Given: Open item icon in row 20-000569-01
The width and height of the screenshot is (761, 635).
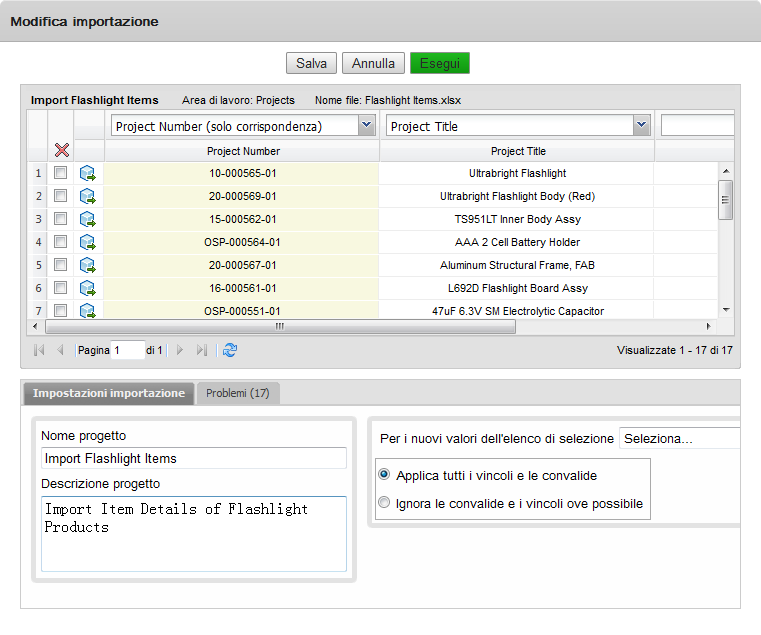Looking at the screenshot, I should (87, 196).
